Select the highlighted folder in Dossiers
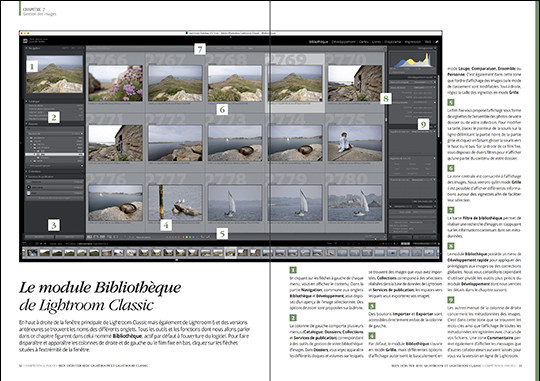The height and width of the screenshot is (381, 540). [54, 155]
